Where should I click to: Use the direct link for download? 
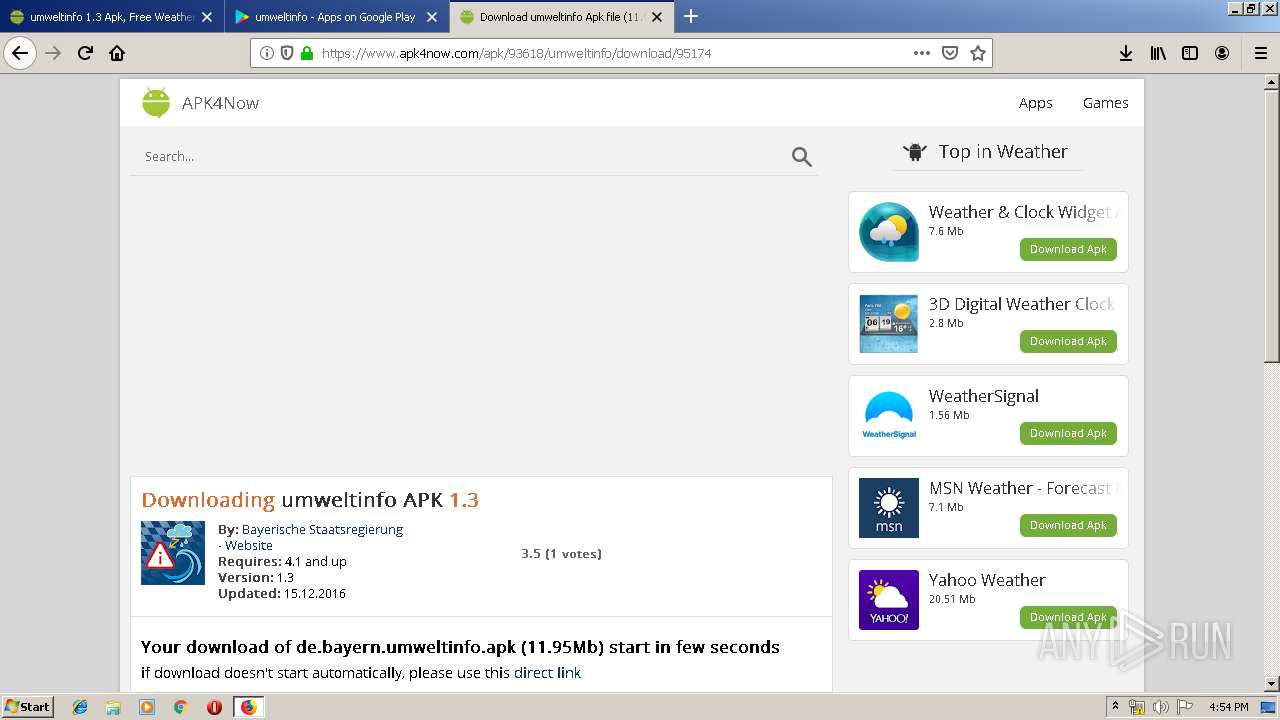click(547, 673)
